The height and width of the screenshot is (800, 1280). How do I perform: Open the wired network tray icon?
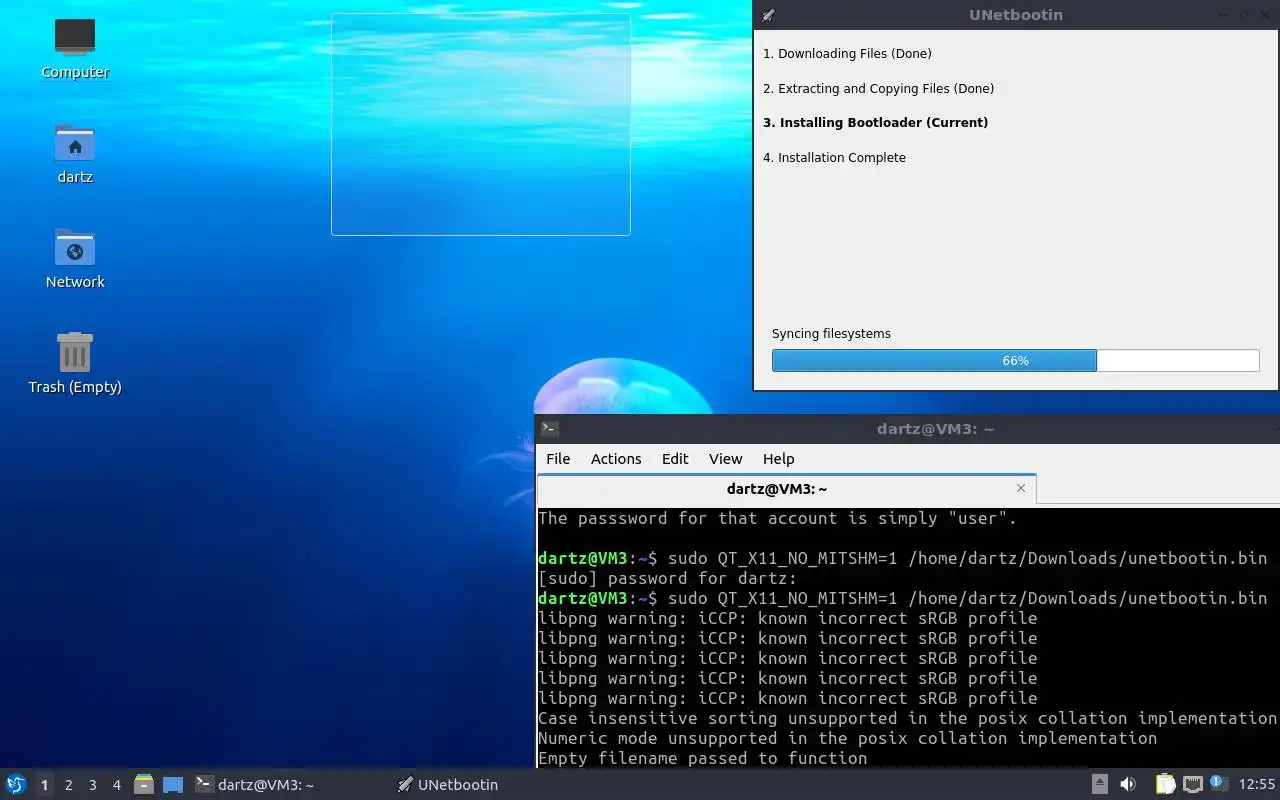click(1192, 785)
